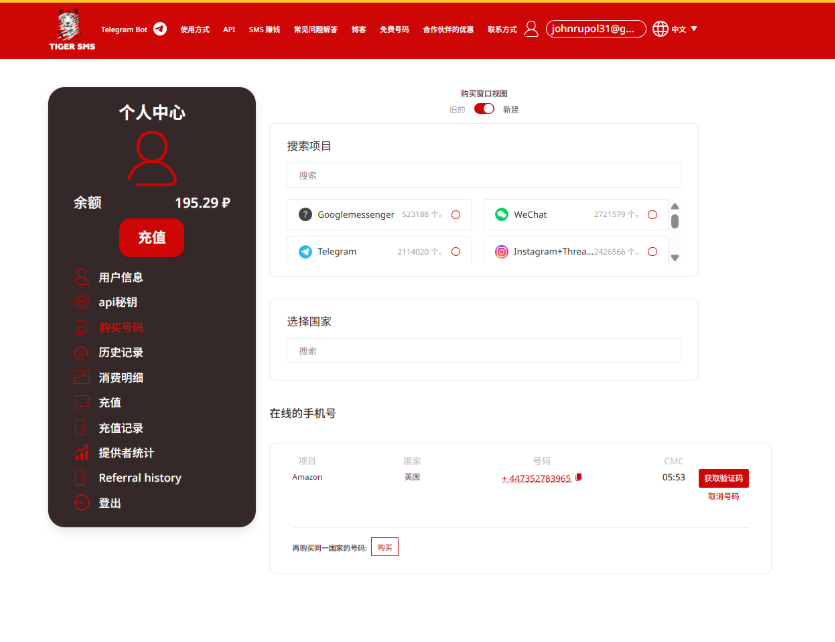The width and height of the screenshot is (835, 642).
Task: Open the Telegram Bot paper-plane icon
Action: pos(160,29)
